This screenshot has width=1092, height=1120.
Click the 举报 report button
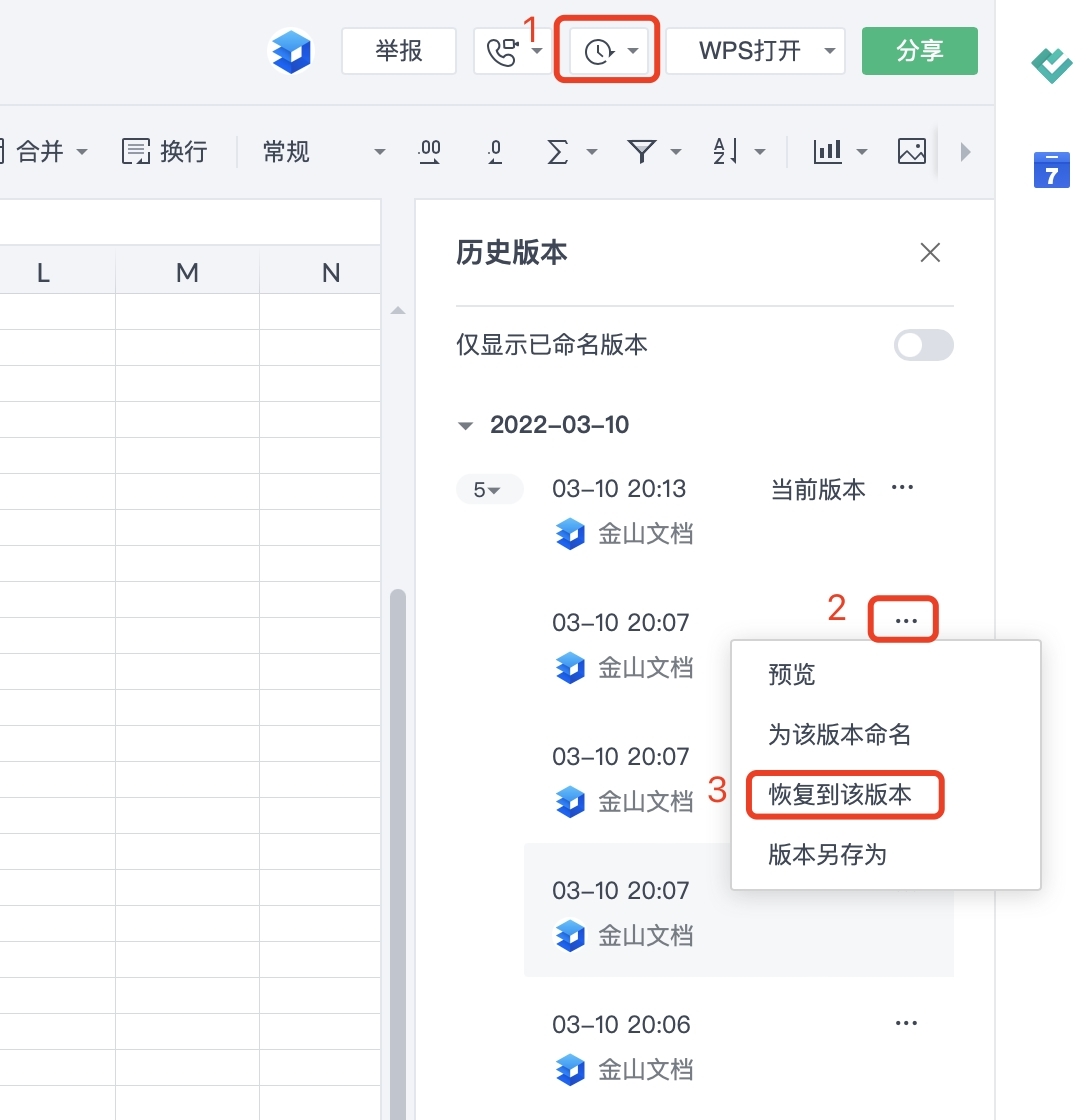pos(399,50)
